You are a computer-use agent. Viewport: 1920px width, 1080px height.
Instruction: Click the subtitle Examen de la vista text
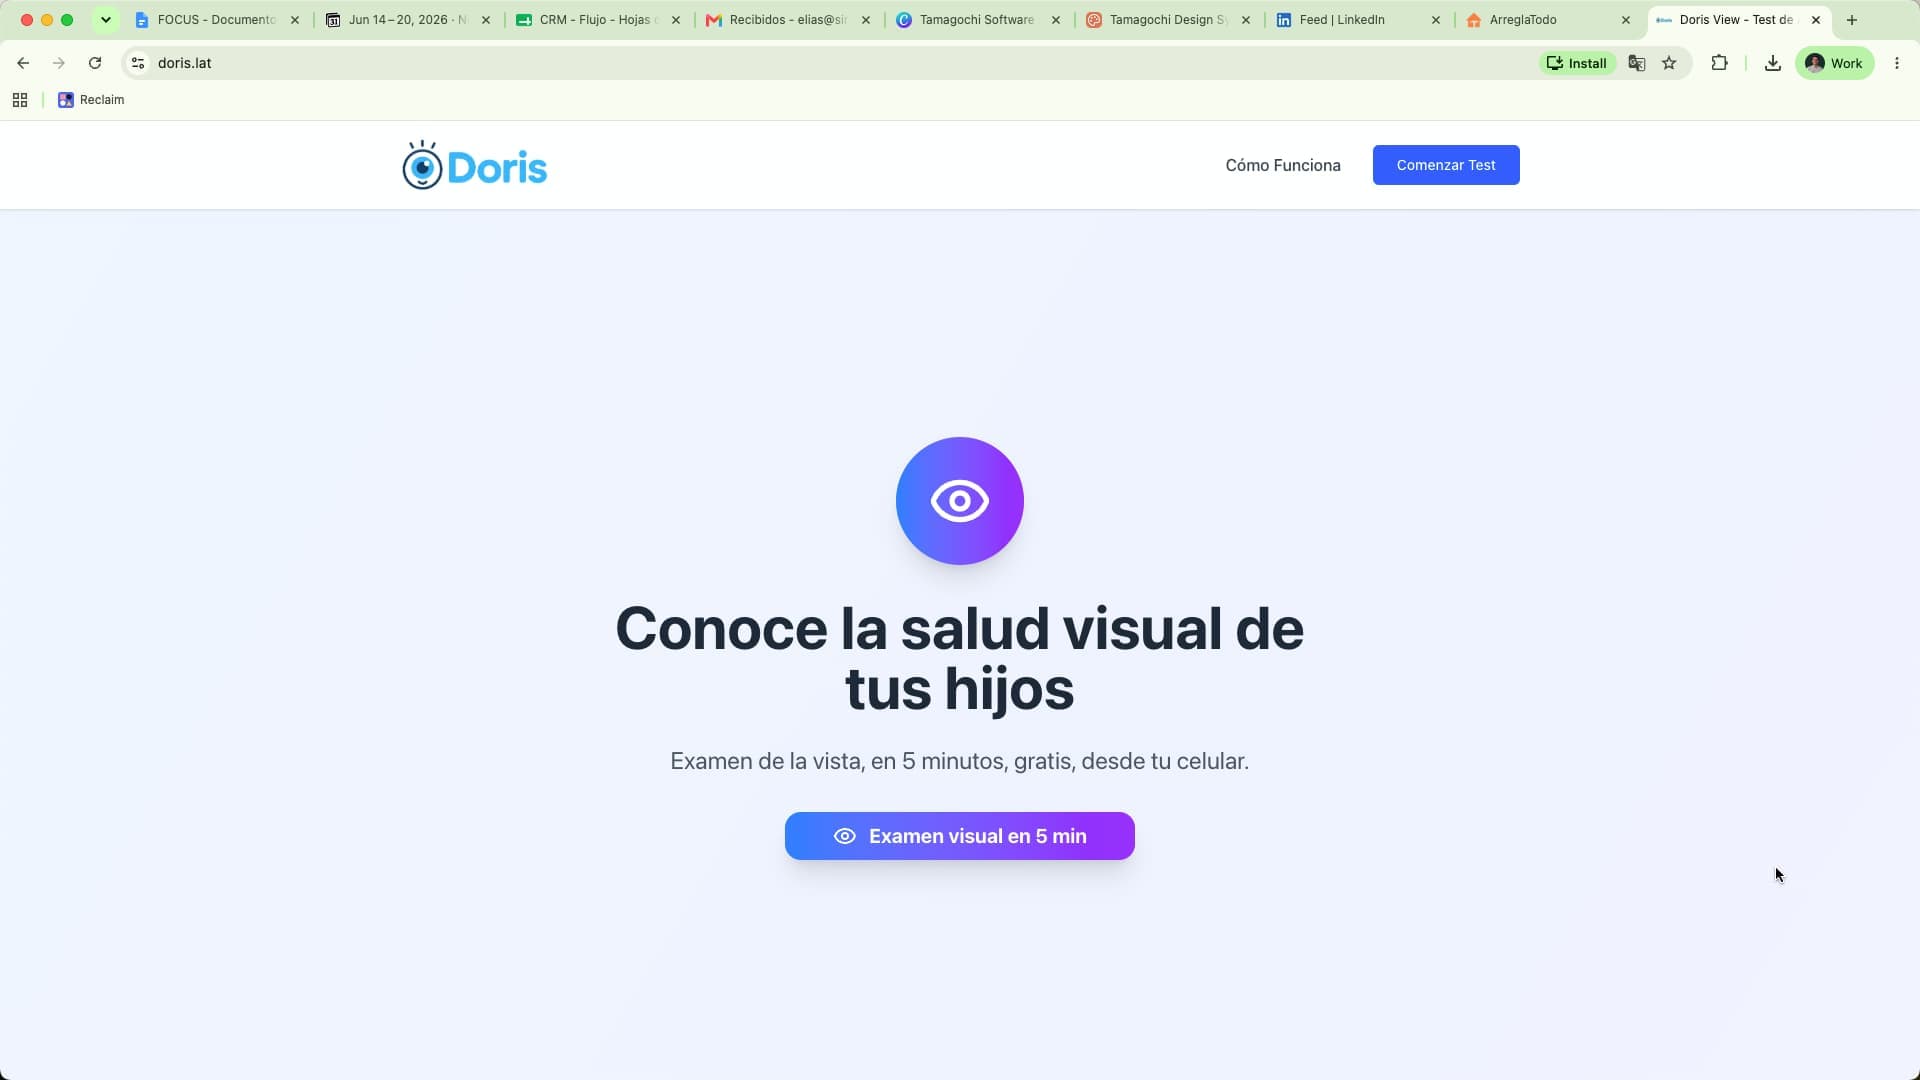tap(960, 761)
